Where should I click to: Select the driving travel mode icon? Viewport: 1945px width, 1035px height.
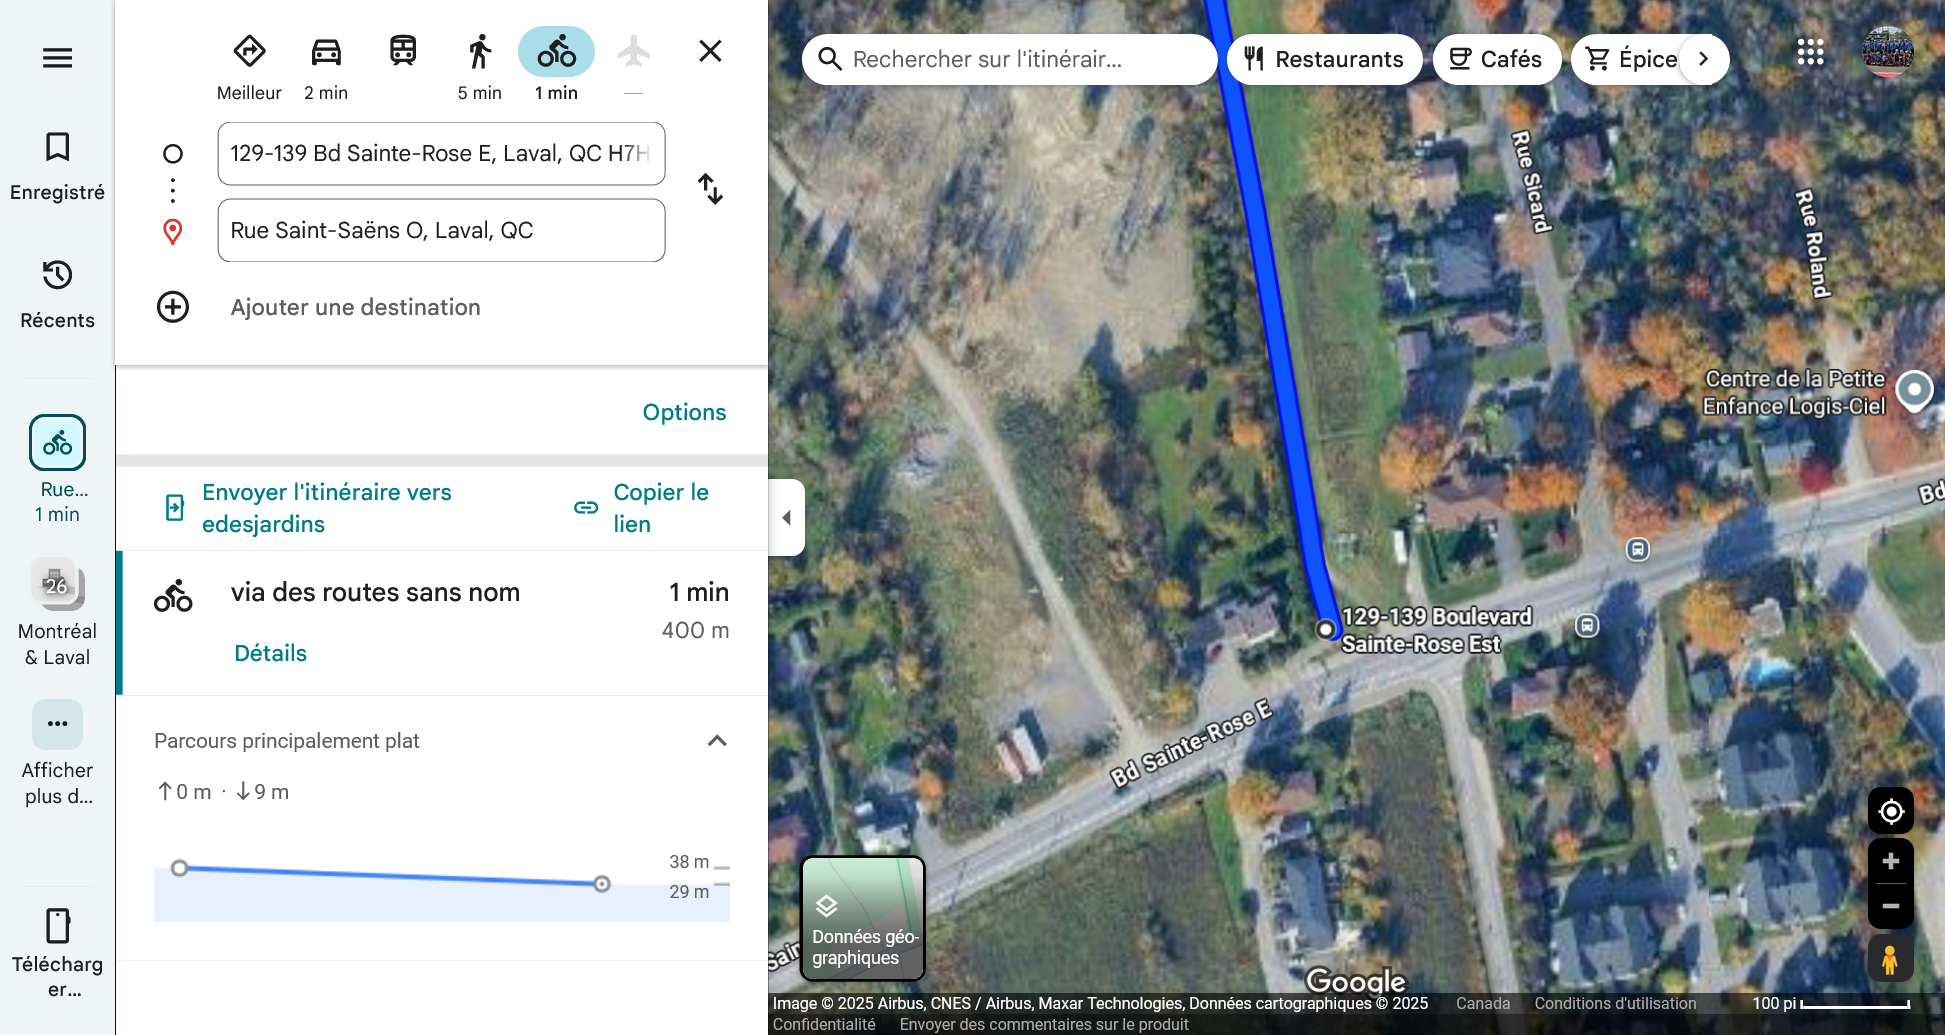(x=326, y=52)
